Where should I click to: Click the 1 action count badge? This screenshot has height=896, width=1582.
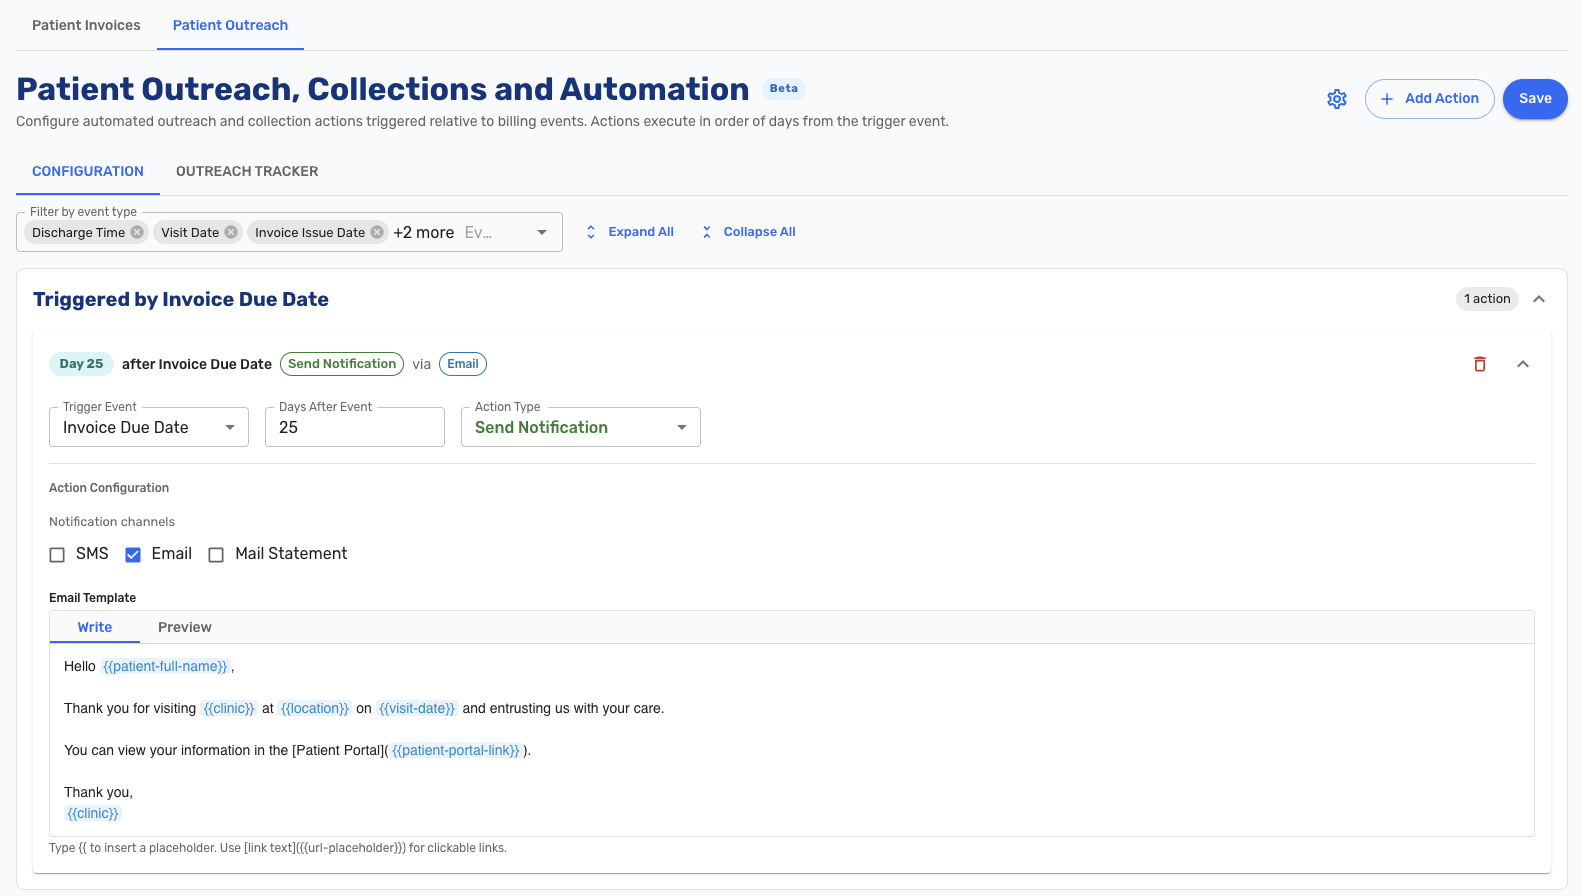click(1487, 299)
